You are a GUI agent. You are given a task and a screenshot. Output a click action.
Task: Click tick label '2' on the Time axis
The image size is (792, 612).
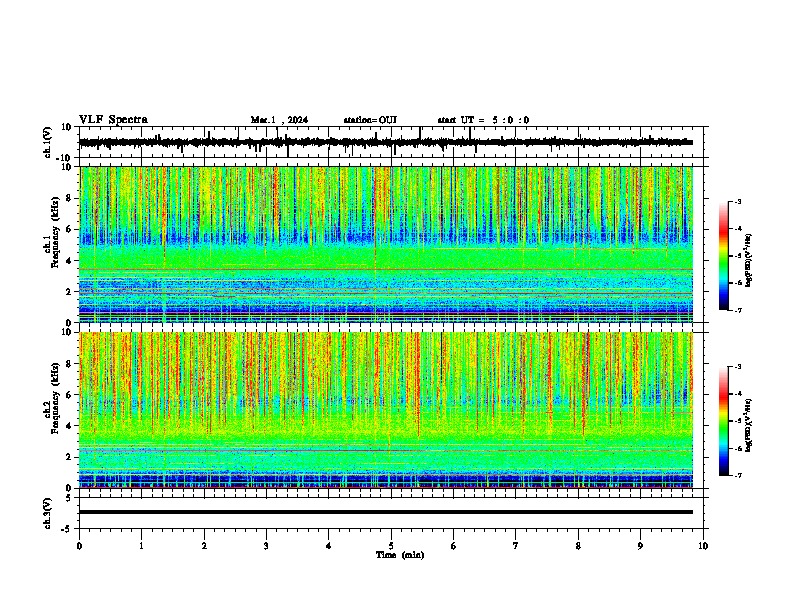(204, 546)
